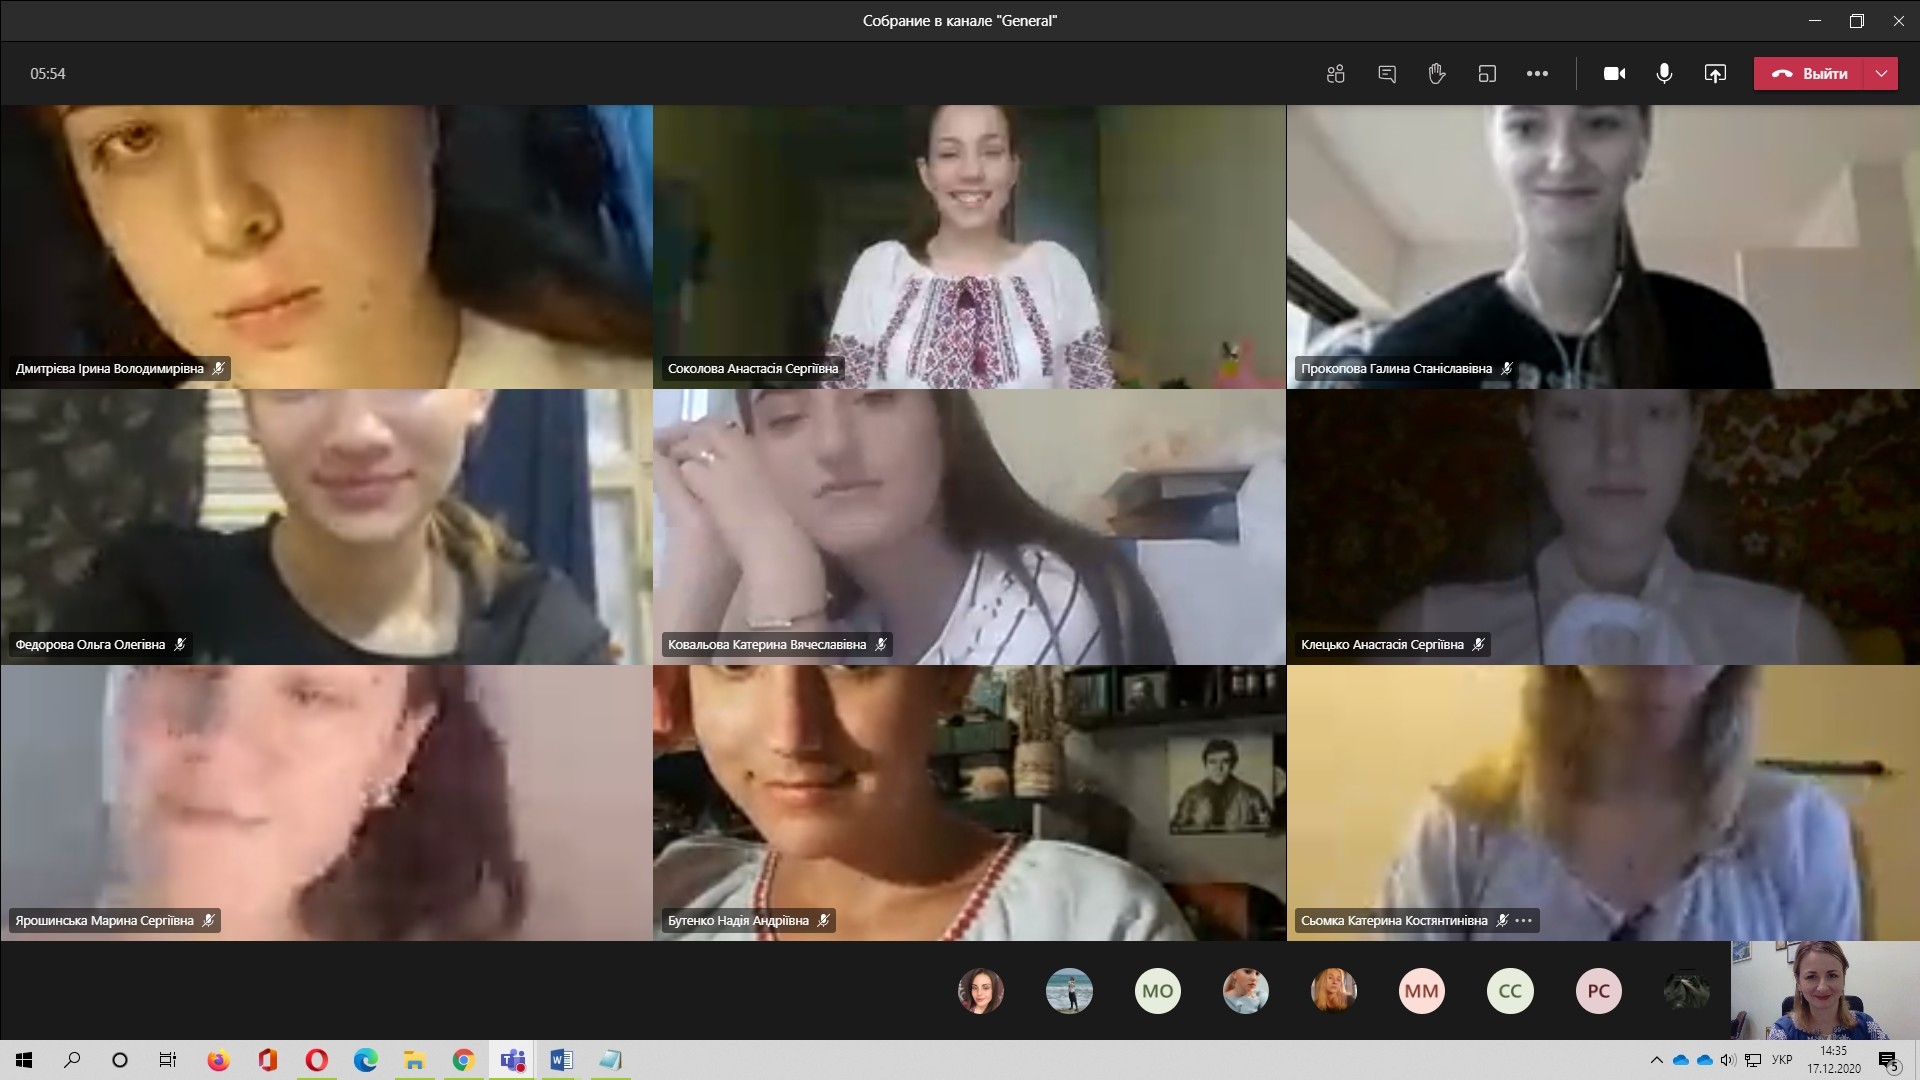Click the raise hand icon
The image size is (1920, 1080).
tap(1437, 74)
